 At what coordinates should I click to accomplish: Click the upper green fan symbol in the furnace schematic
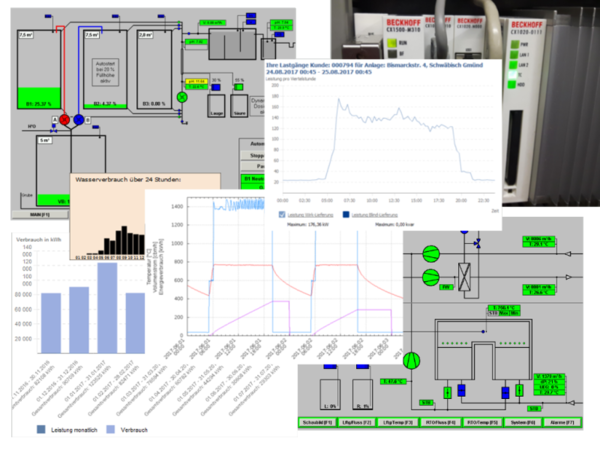tap(431, 254)
